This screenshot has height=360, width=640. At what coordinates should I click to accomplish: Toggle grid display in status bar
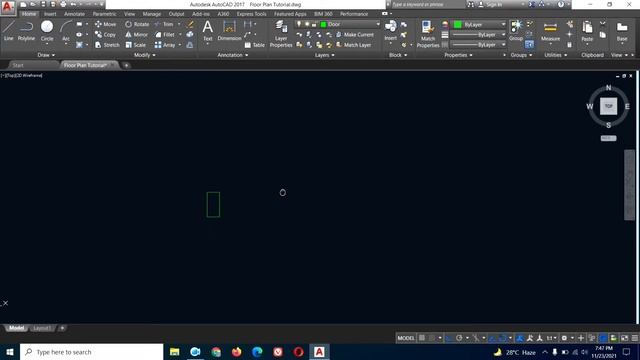tap(422, 338)
